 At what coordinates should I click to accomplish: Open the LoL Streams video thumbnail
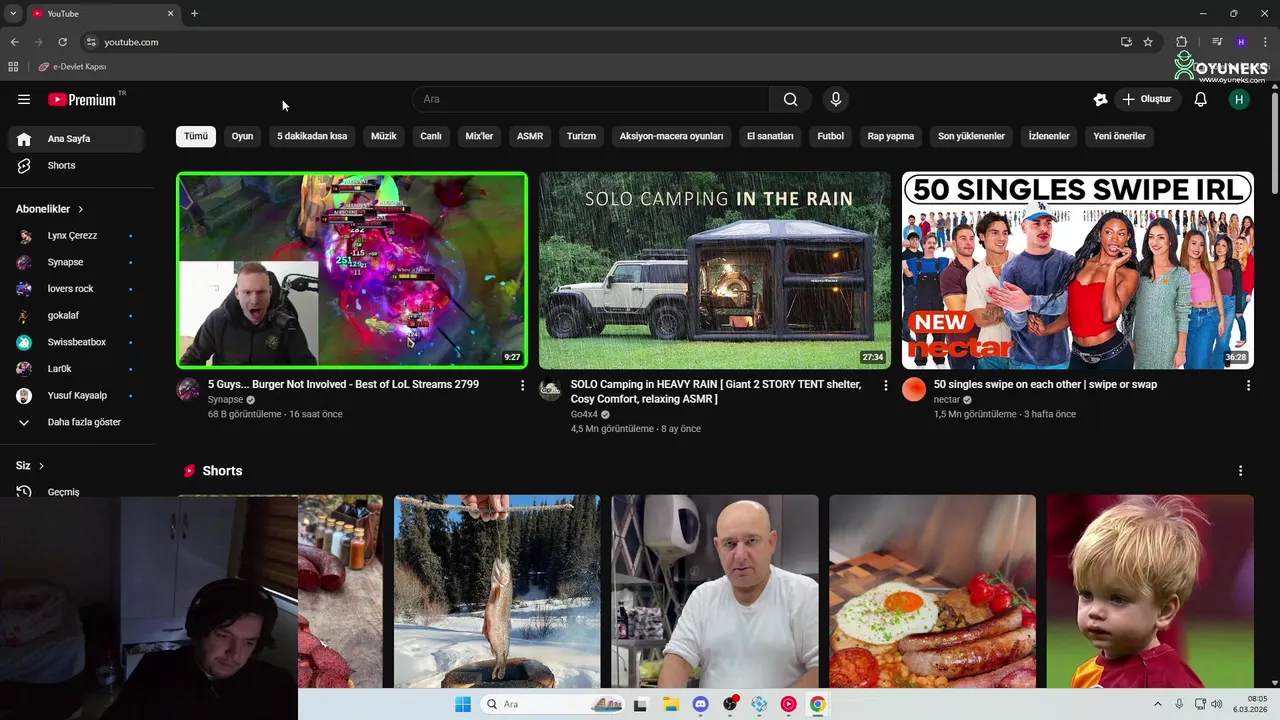(352, 271)
